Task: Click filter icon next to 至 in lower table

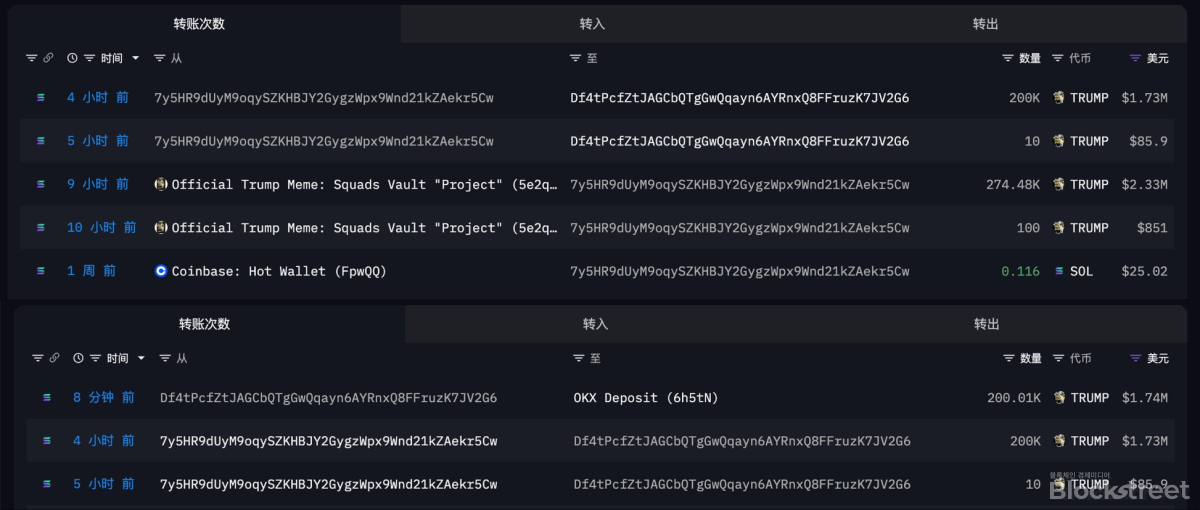Action: 579,358
